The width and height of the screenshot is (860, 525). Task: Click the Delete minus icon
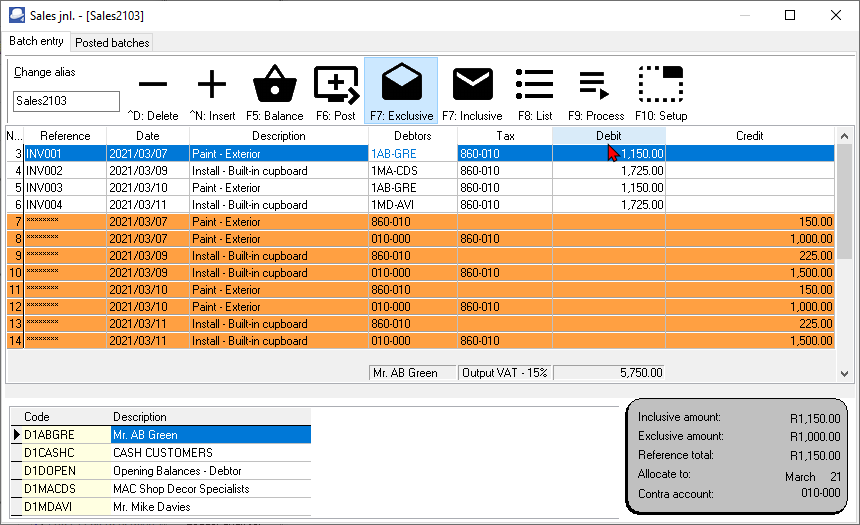pos(153,84)
